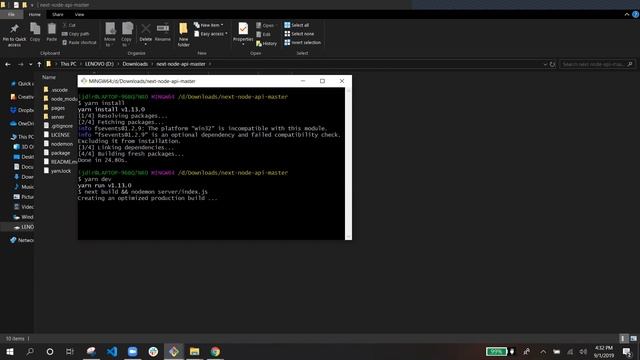Click Downloads in the address bar
This screenshot has width=640, height=360.
point(135,64)
